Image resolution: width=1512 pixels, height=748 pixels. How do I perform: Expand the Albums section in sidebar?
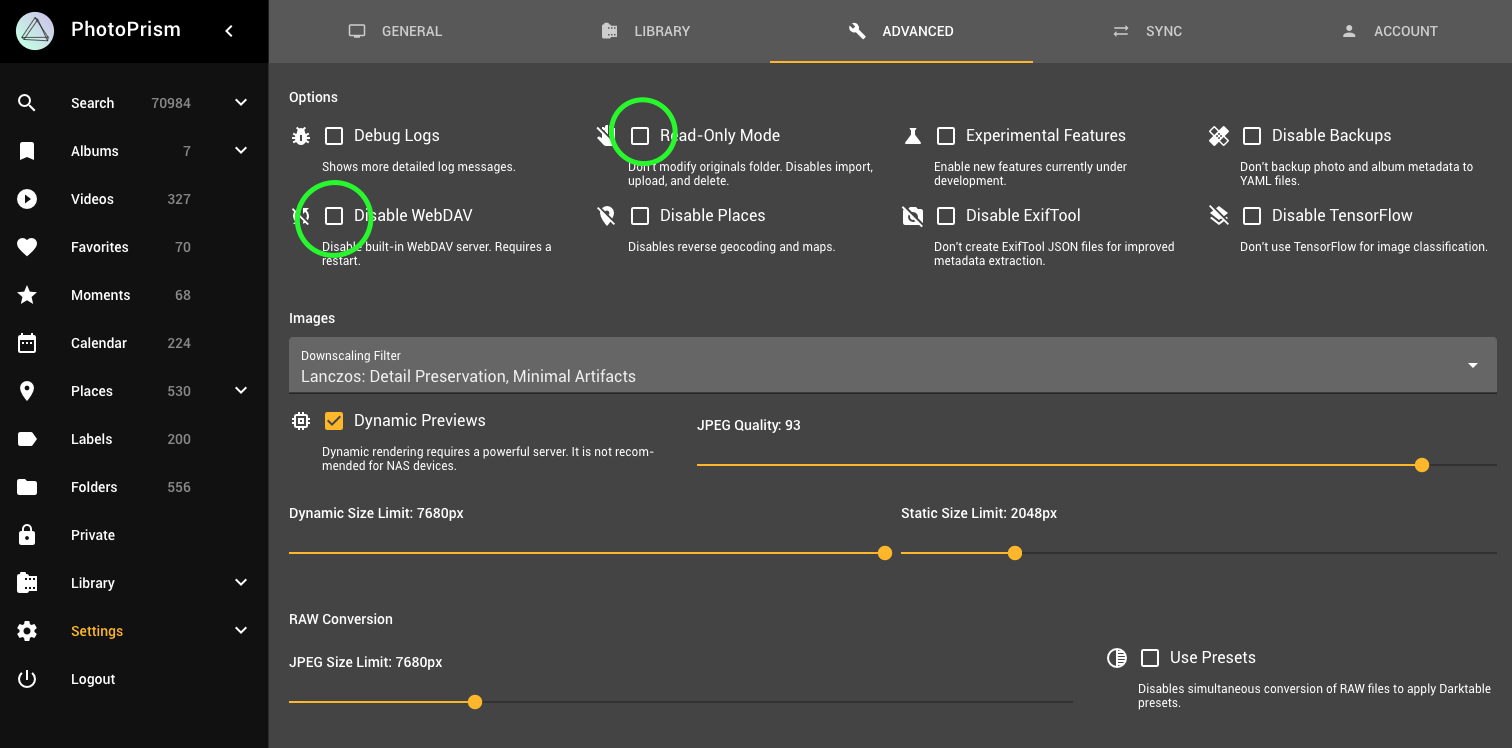[240, 150]
